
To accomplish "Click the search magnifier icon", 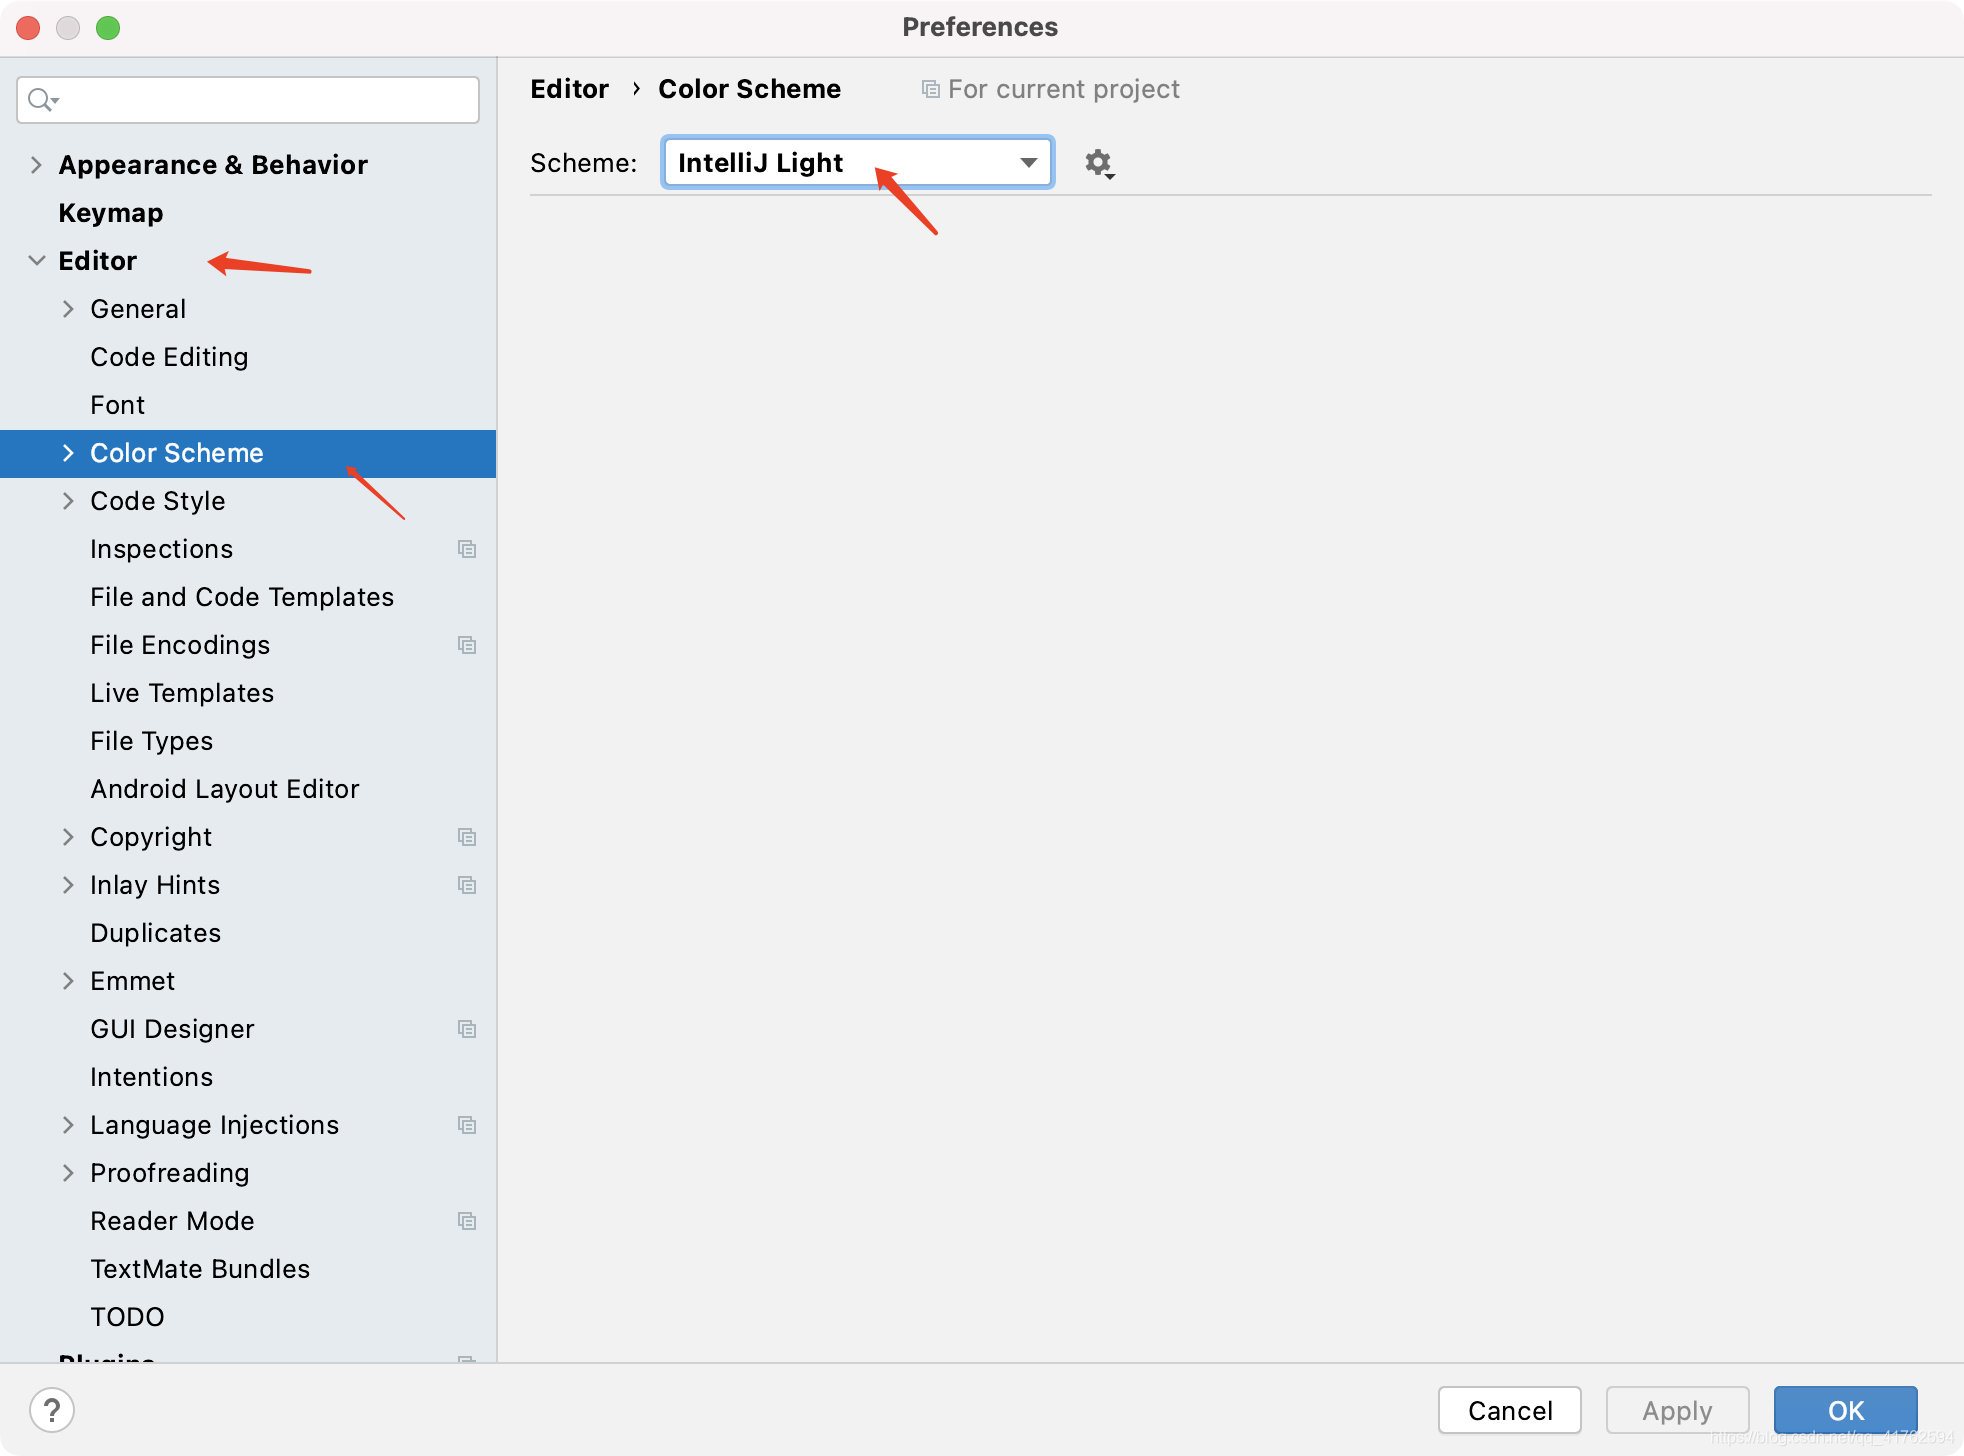I will (41, 100).
